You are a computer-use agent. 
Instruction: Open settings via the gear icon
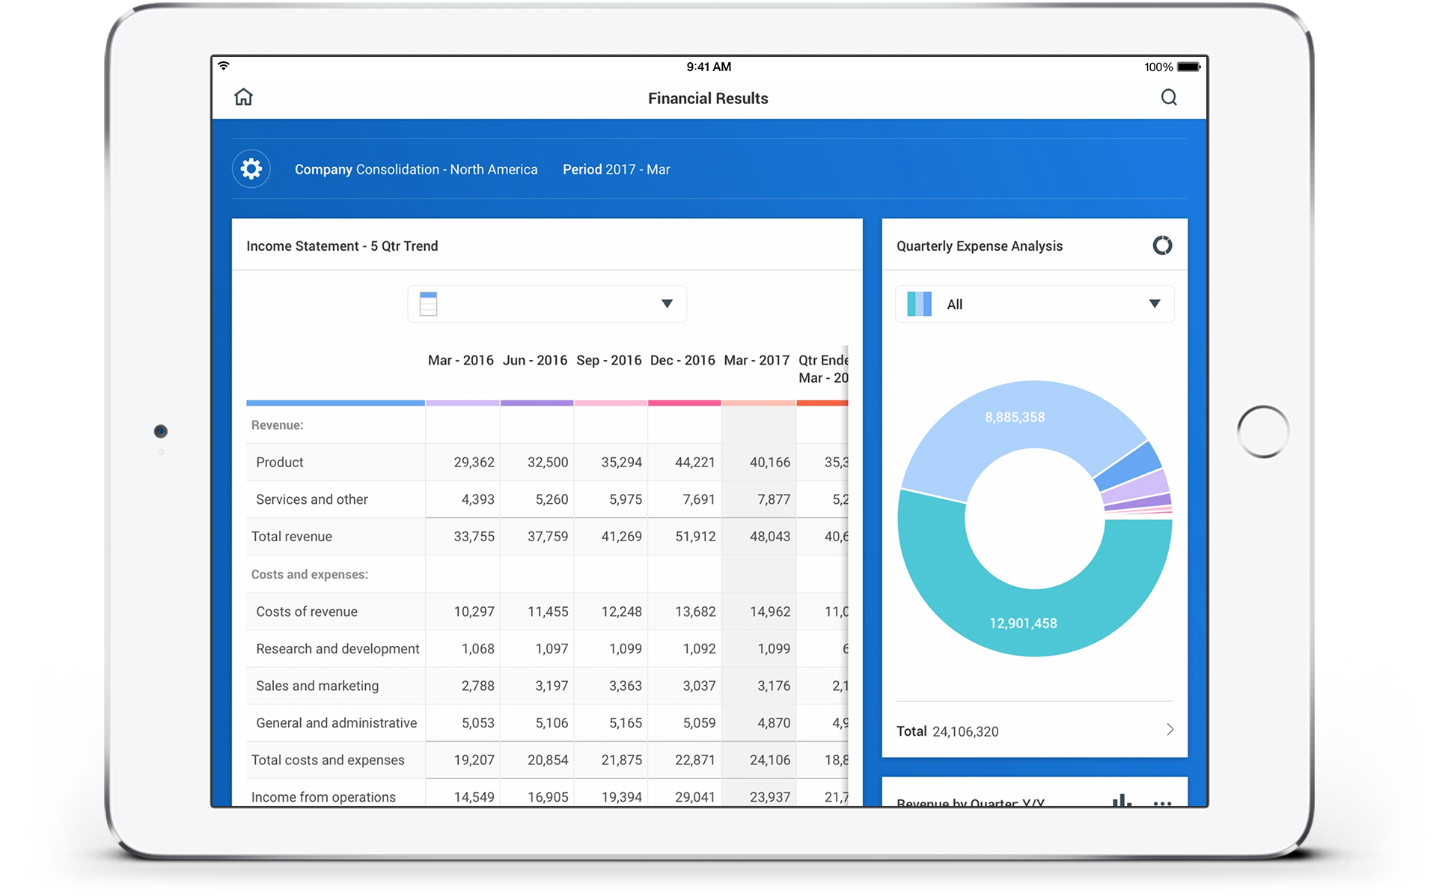click(x=251, y=168)
